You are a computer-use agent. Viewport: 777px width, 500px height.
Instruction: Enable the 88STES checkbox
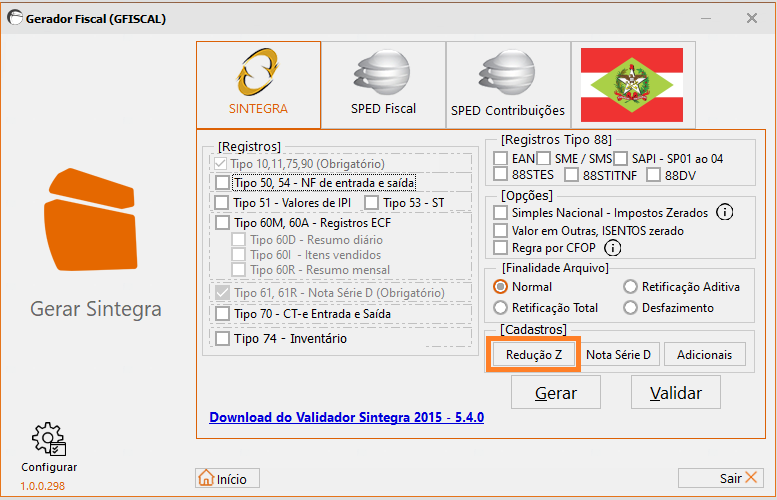(x=500, y=174)
